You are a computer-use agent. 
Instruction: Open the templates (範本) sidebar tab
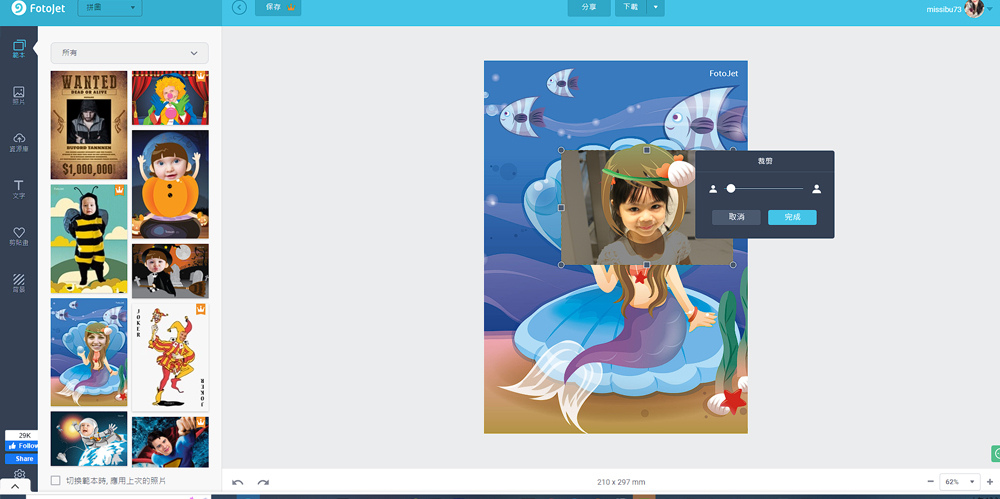19,49
